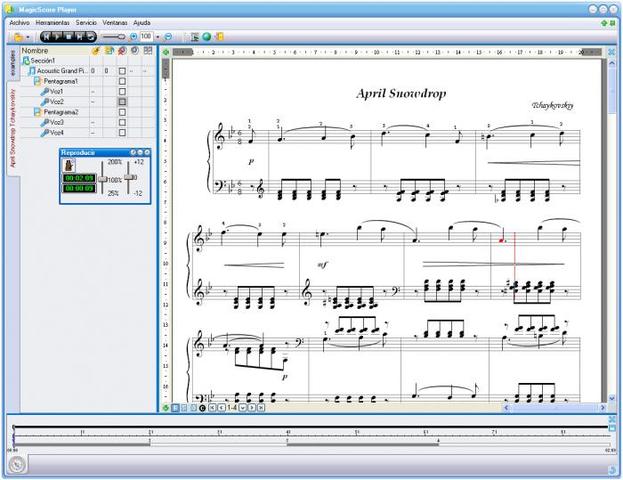Click the instrument column icon in the track header
The width and height of the screenshot is (623, 480).
tap(96, 50)
